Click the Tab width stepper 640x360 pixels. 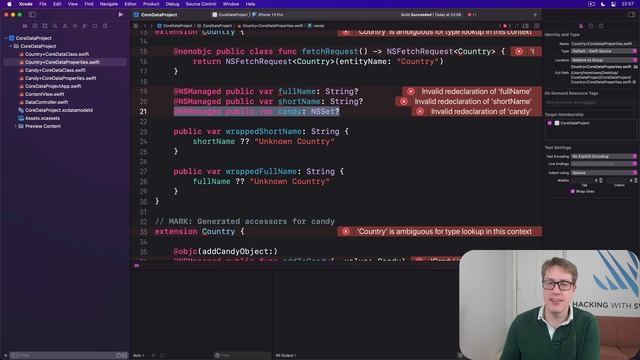601,180
